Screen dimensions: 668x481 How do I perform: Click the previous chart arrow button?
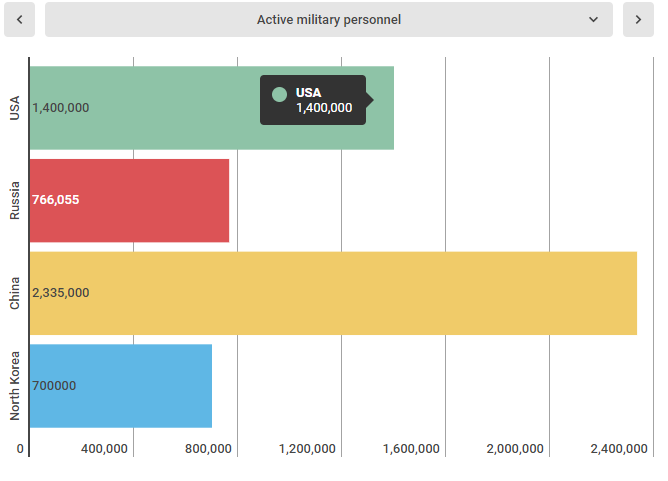pyautogui.click(x=20, y=20)
